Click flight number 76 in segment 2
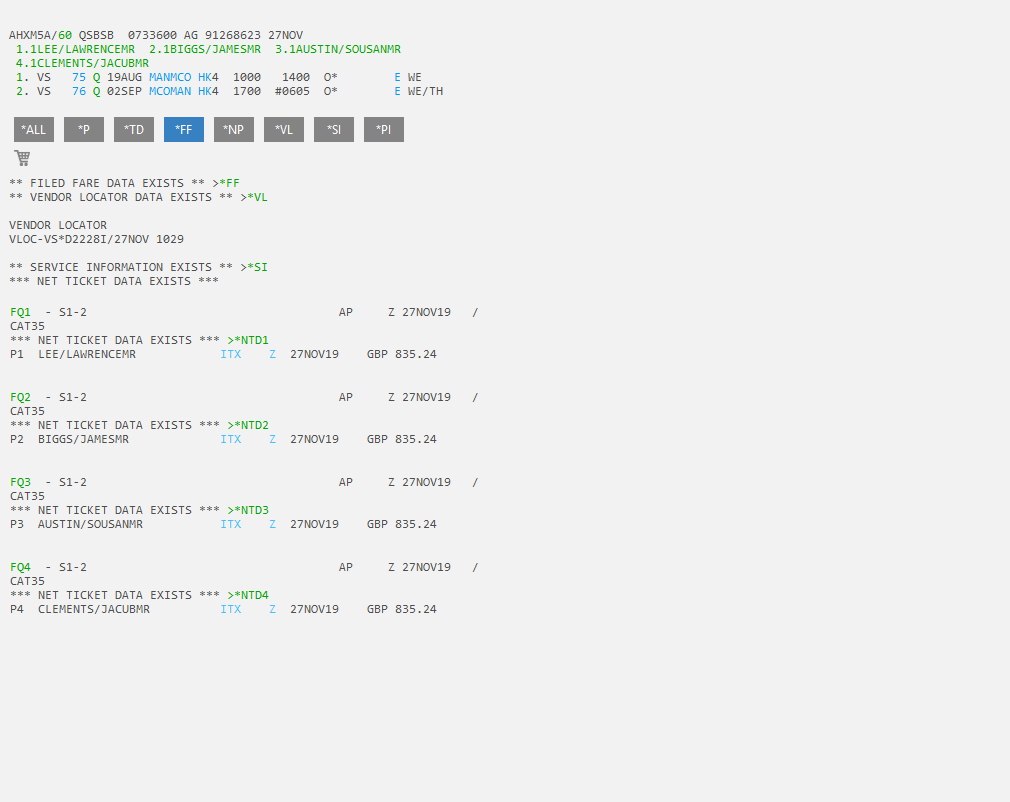Screen dimensions: 1010x802 point(79,91)
